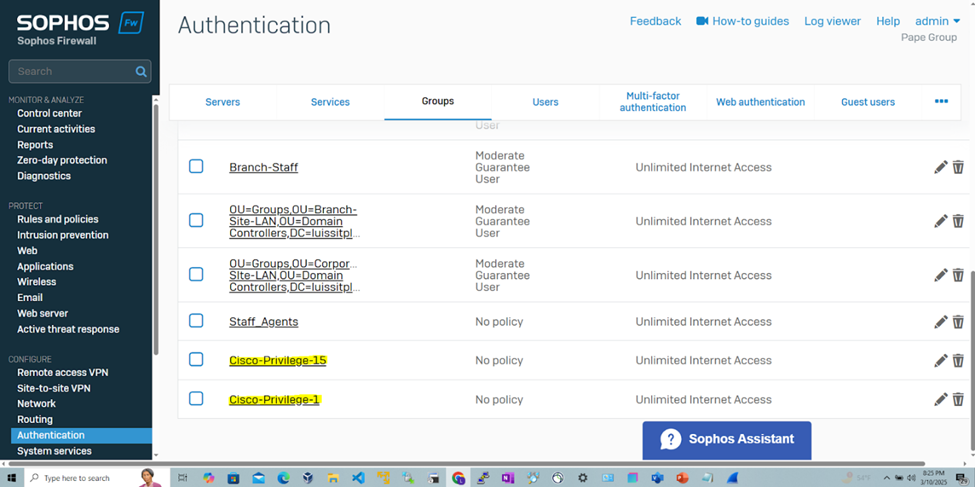The height and width of the screenshot is (487, 975).
Task: Click the Help link in header
Action: coord(888,21)
